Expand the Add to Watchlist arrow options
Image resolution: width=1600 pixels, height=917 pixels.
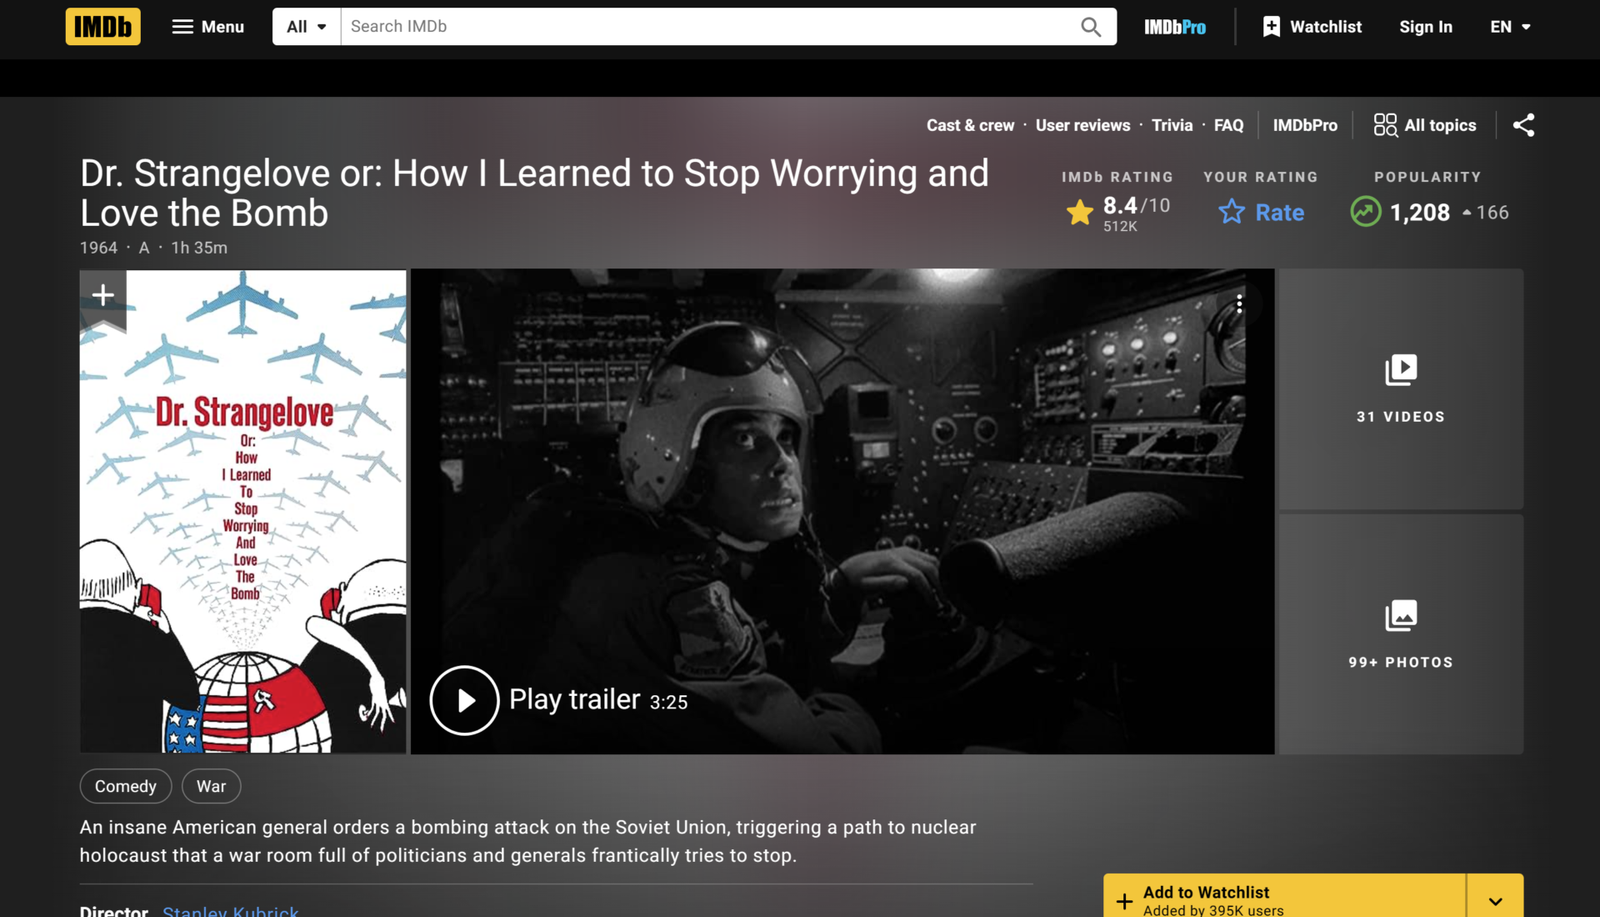(1495, 899)
